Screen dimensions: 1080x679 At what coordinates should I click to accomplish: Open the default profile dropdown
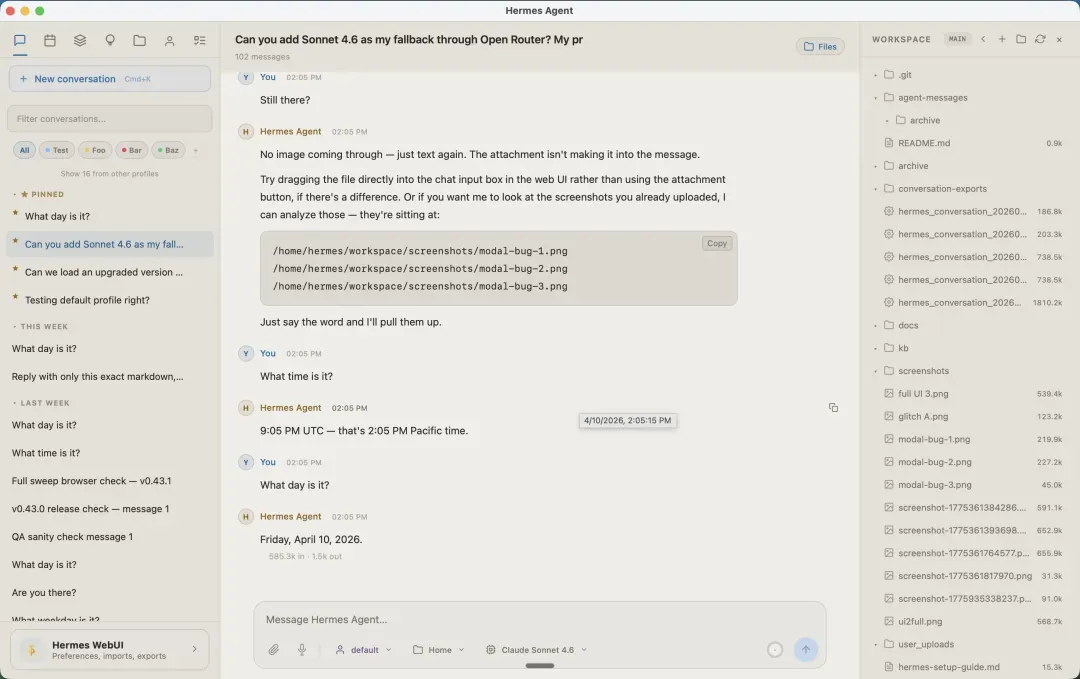[x=363, y=650]
